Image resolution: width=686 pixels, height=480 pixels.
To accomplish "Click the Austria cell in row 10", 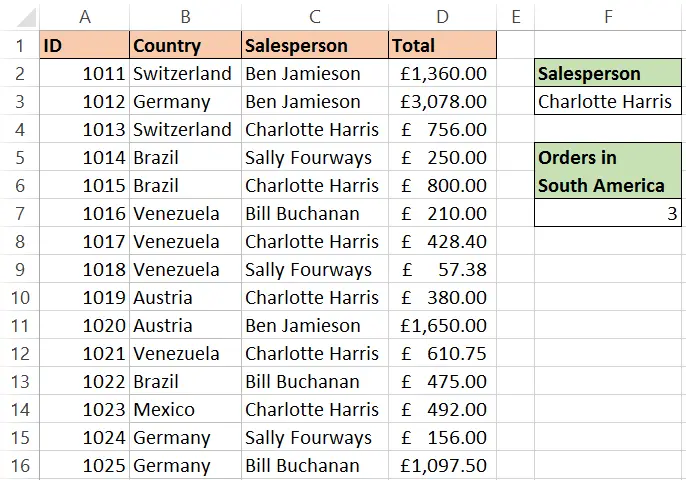I will point(186,298).
